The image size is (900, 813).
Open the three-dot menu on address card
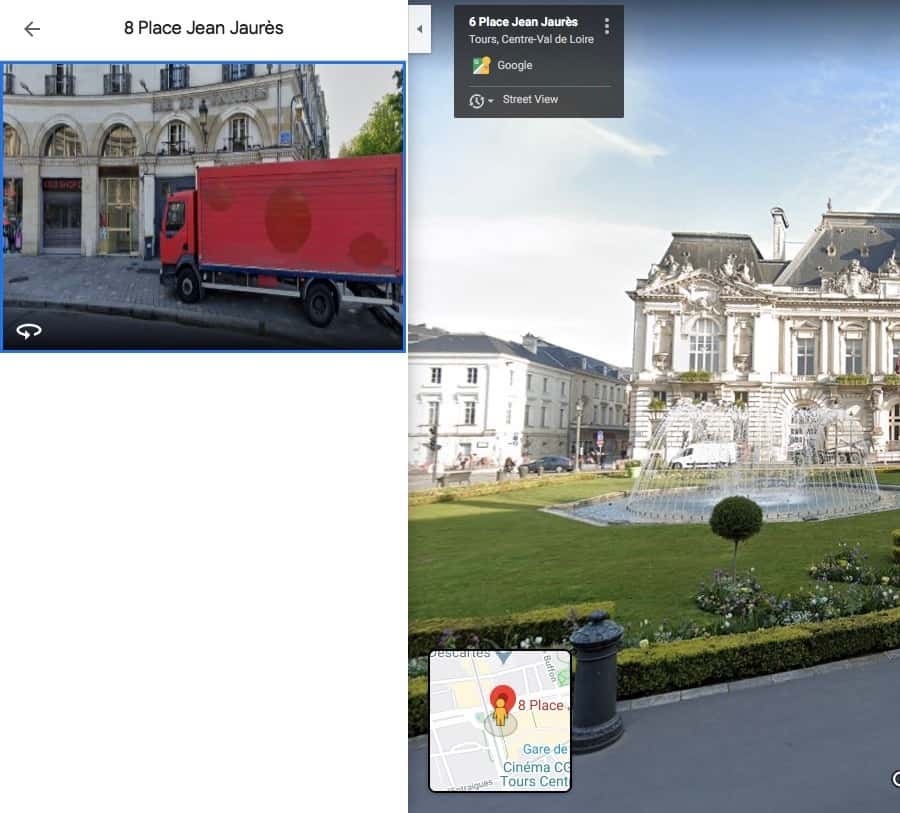click(x=606, y=26)
